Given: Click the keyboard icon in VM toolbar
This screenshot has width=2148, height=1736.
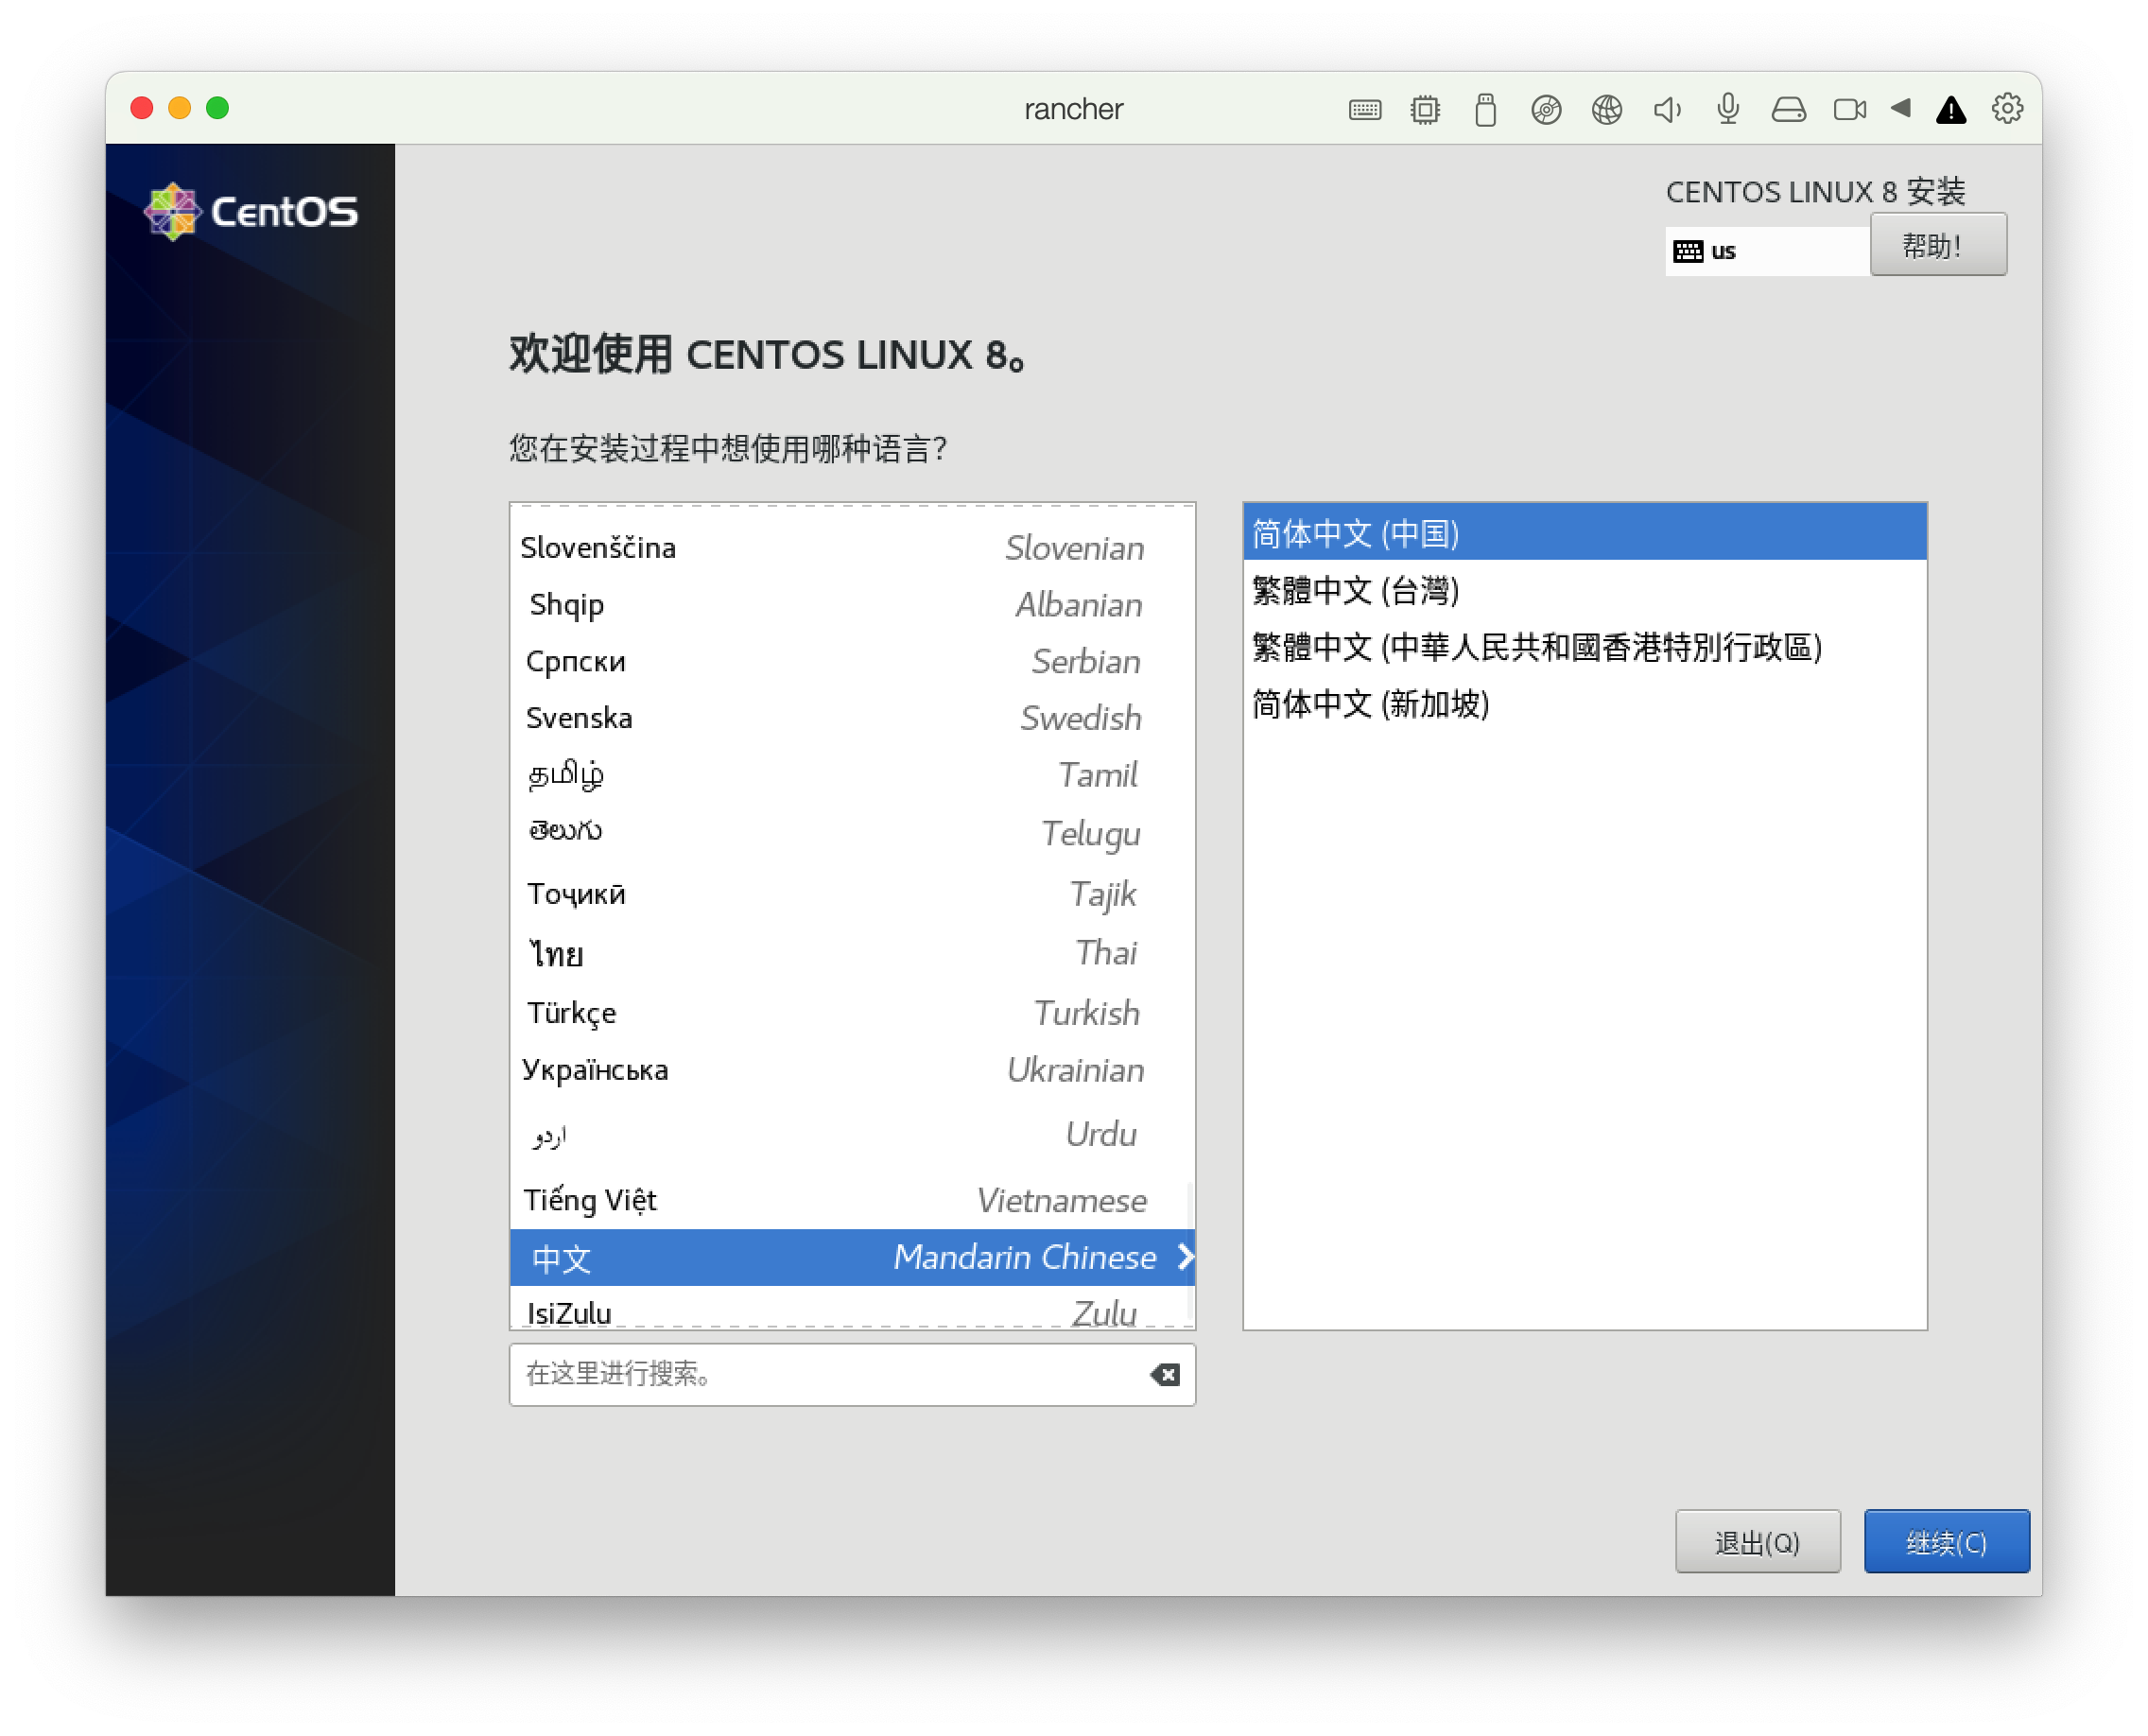Looking at the screenshot, I should [1364, 109].
